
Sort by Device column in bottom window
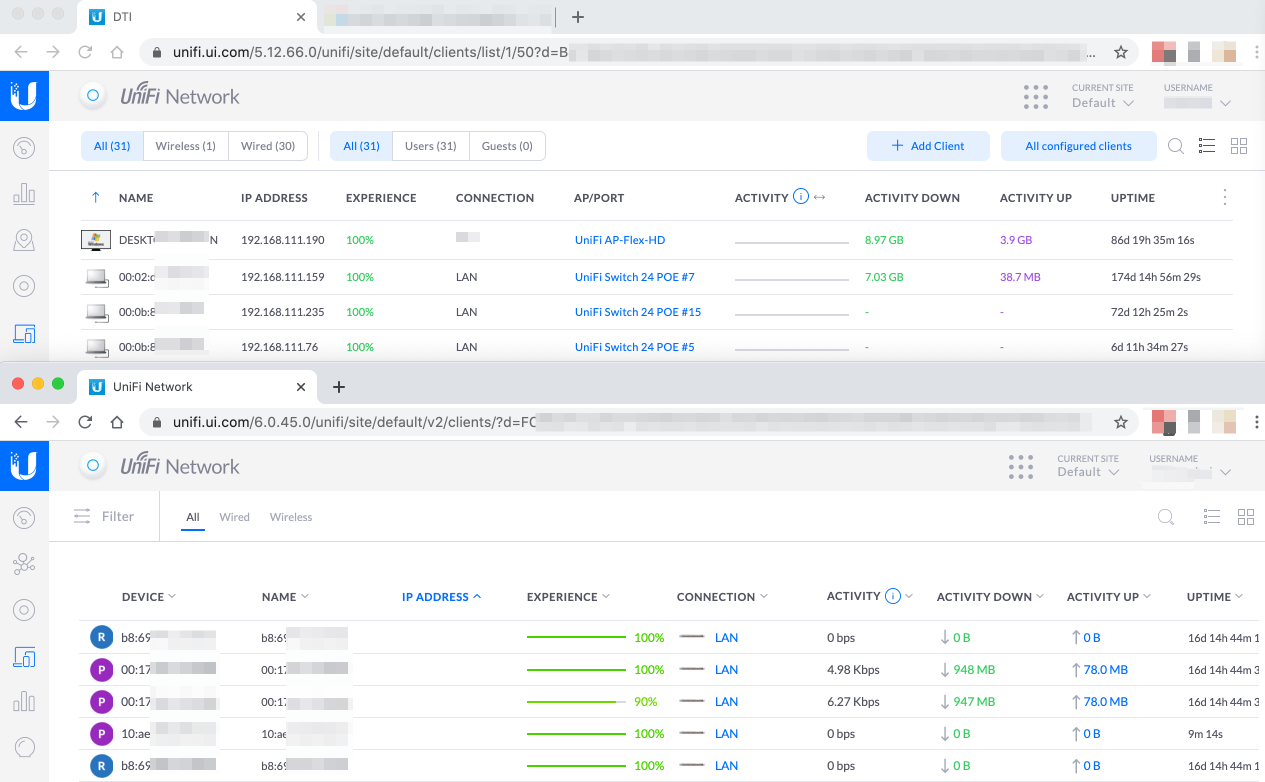pos(149,597)
